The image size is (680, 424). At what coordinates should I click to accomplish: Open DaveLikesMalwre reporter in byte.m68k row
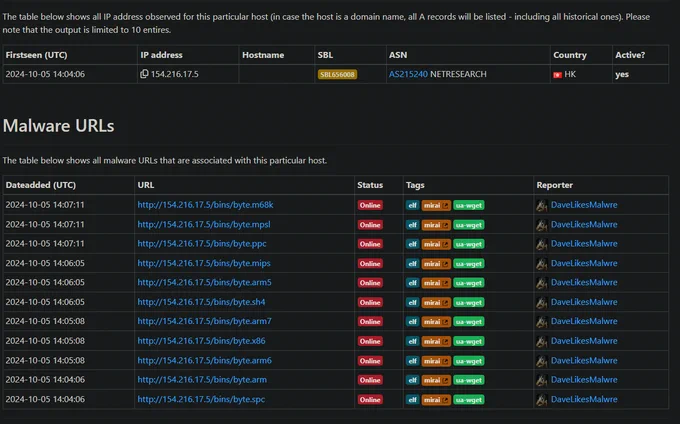coord(584,205)
